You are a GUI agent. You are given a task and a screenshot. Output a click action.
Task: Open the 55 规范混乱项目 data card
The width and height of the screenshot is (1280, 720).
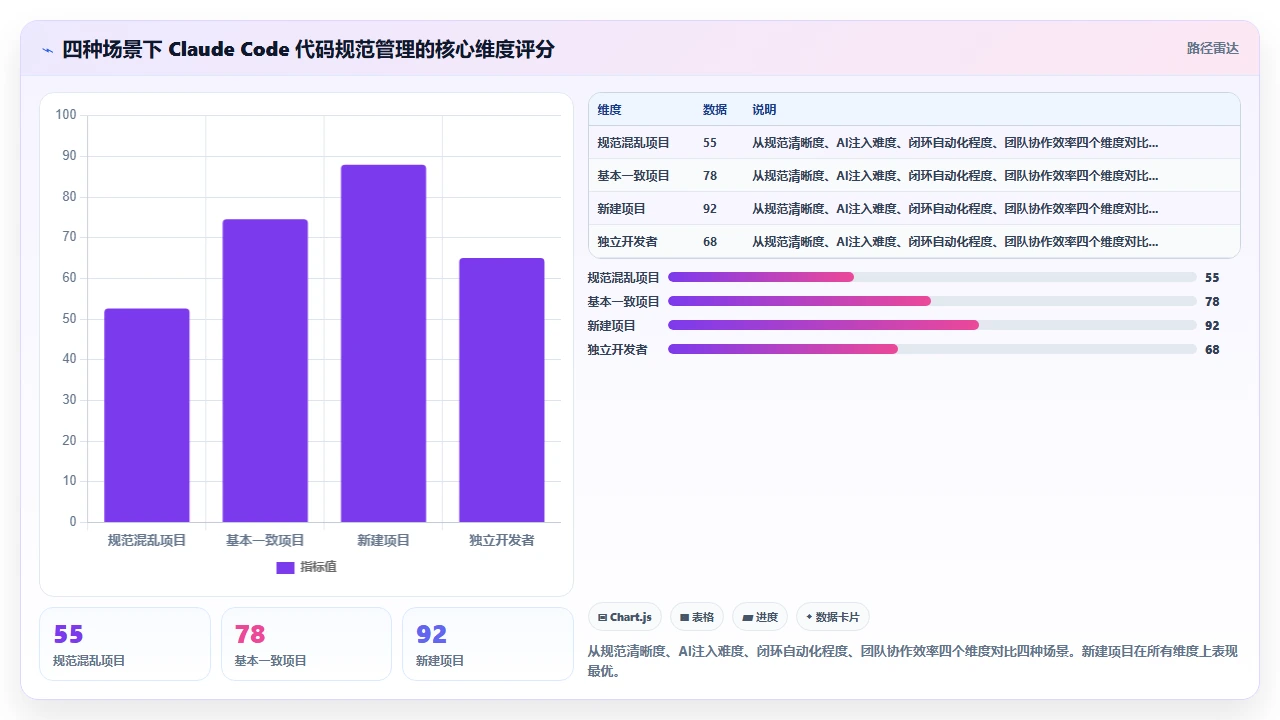(x=125, y=644)
